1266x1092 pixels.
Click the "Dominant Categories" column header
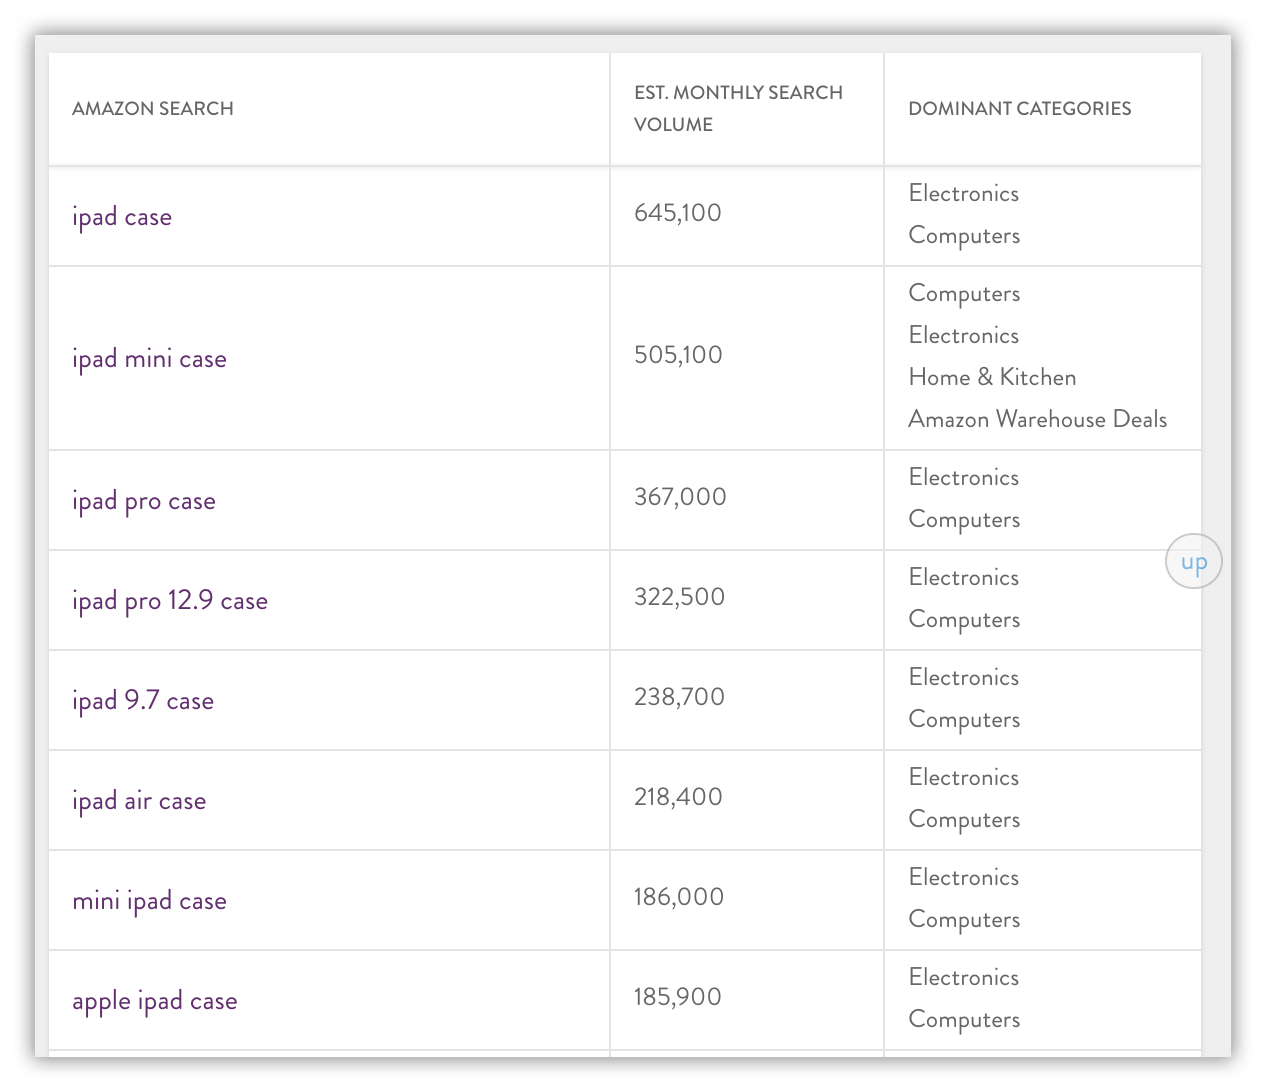pyautogui.click(x=1019, y=108)
